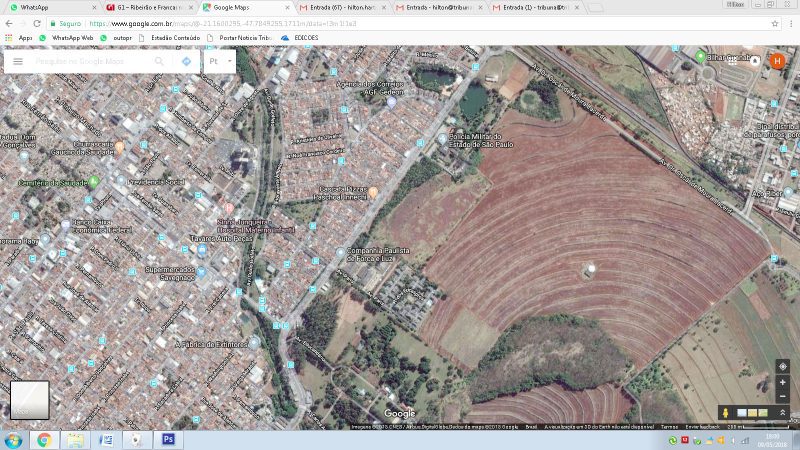Viewport: 800px width, 450px height.
Task: Expand the 'Pt' language dropdown
Action: pyautogui.click(x=219, y=61)
